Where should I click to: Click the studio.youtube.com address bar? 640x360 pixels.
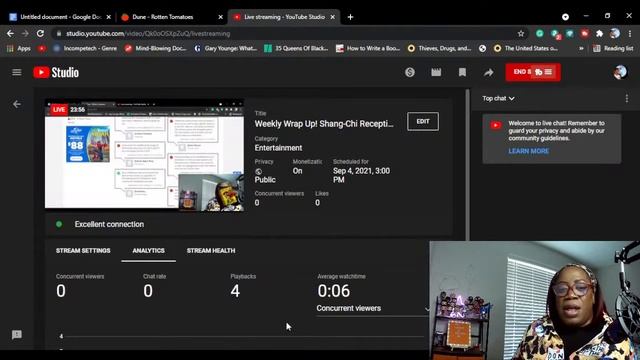(x=286, y=33)
